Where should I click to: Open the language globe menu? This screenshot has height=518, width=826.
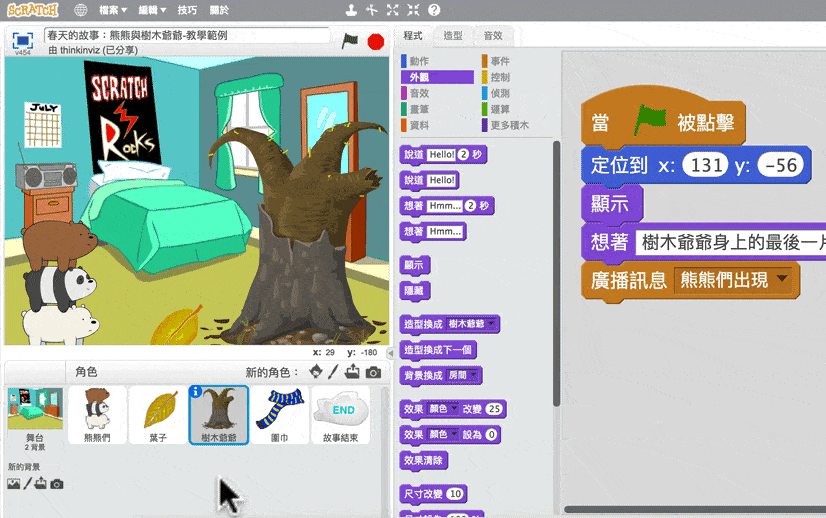coord(80,10)
